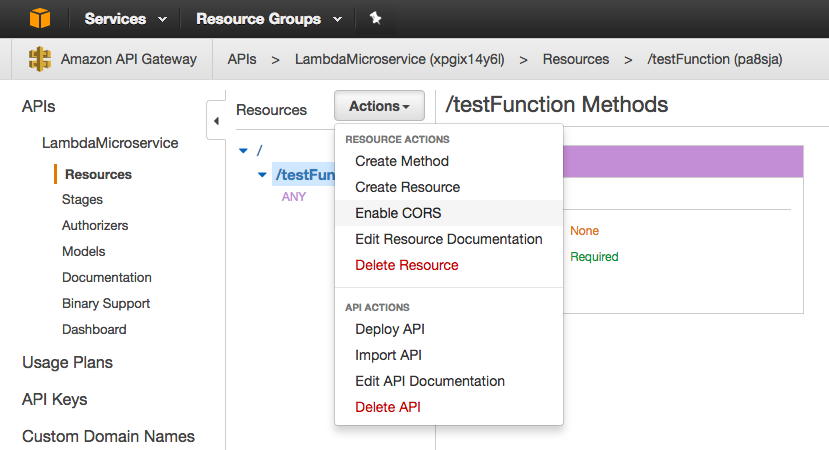
Task: Collapse the root / resource tree node
Action: tap(243, 150)
